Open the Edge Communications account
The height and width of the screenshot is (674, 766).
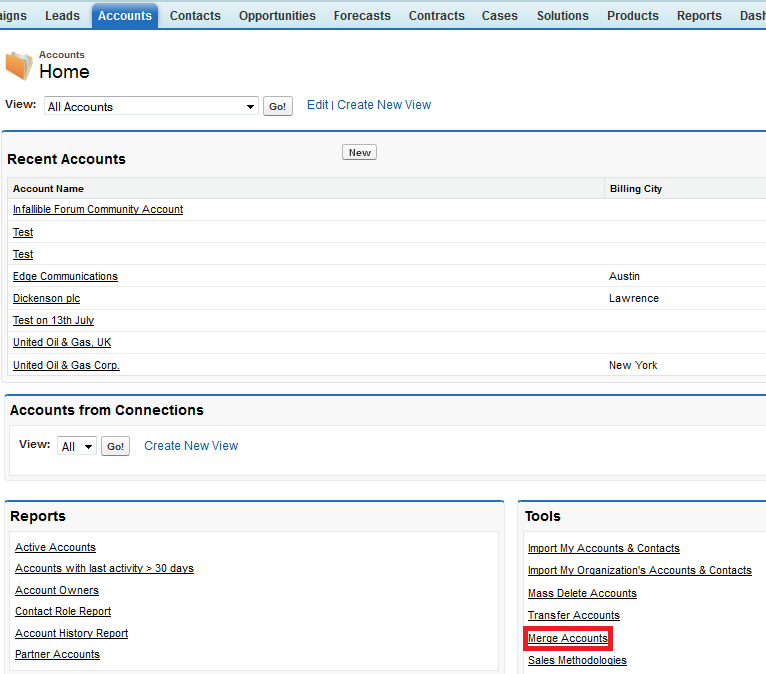tap(65, 276)
